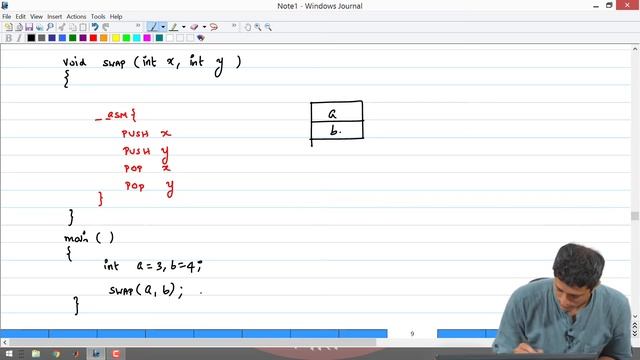This screenshot has height=360, width=640.
Task: Click the Copy icon
Action: [73, 27]
